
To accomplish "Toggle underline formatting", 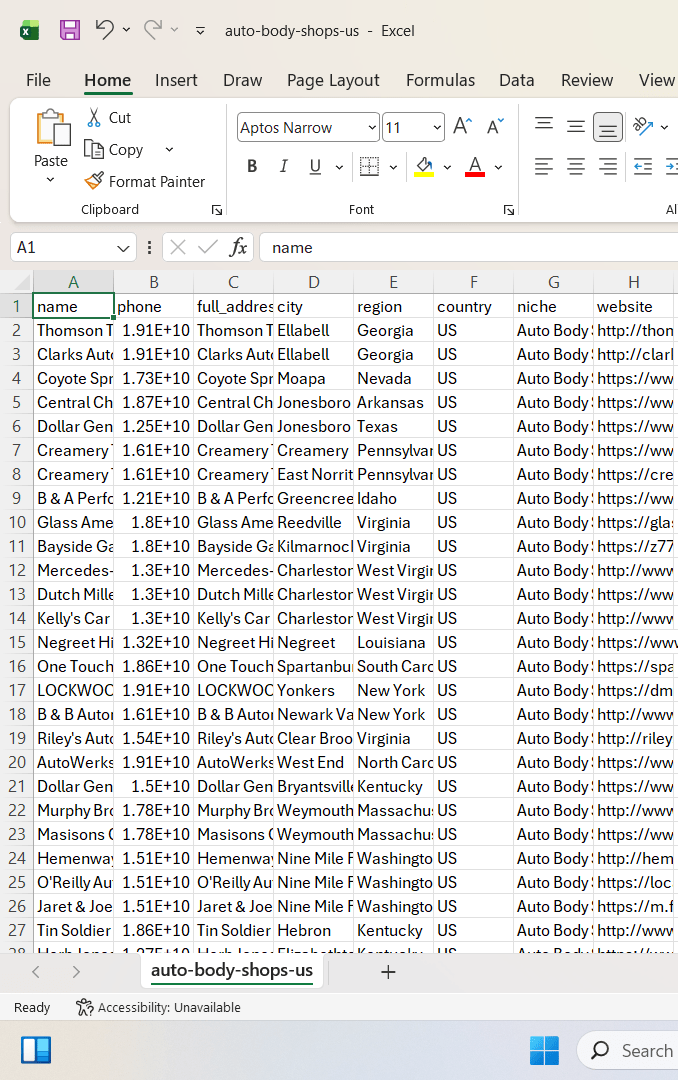I will click(x=316, y=166).
